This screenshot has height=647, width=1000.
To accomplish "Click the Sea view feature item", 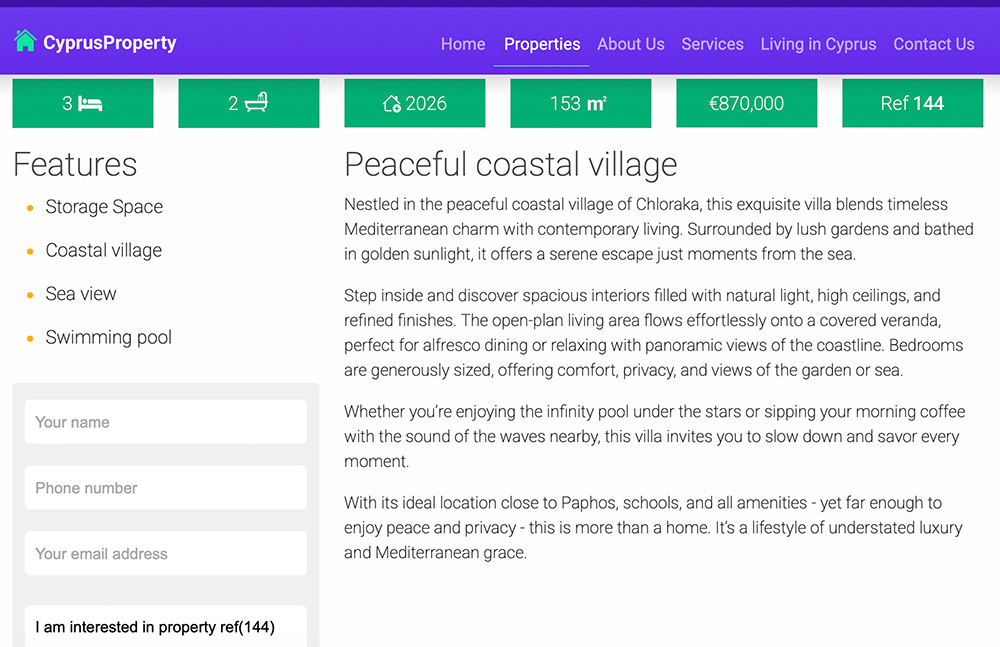I will coord(81,294).
